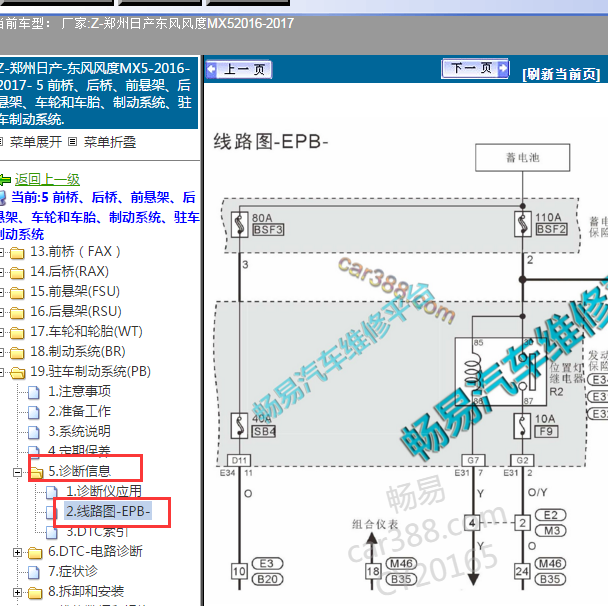Open document 4.定期保养
Viewport: 608px width, 606px height.
79,451
